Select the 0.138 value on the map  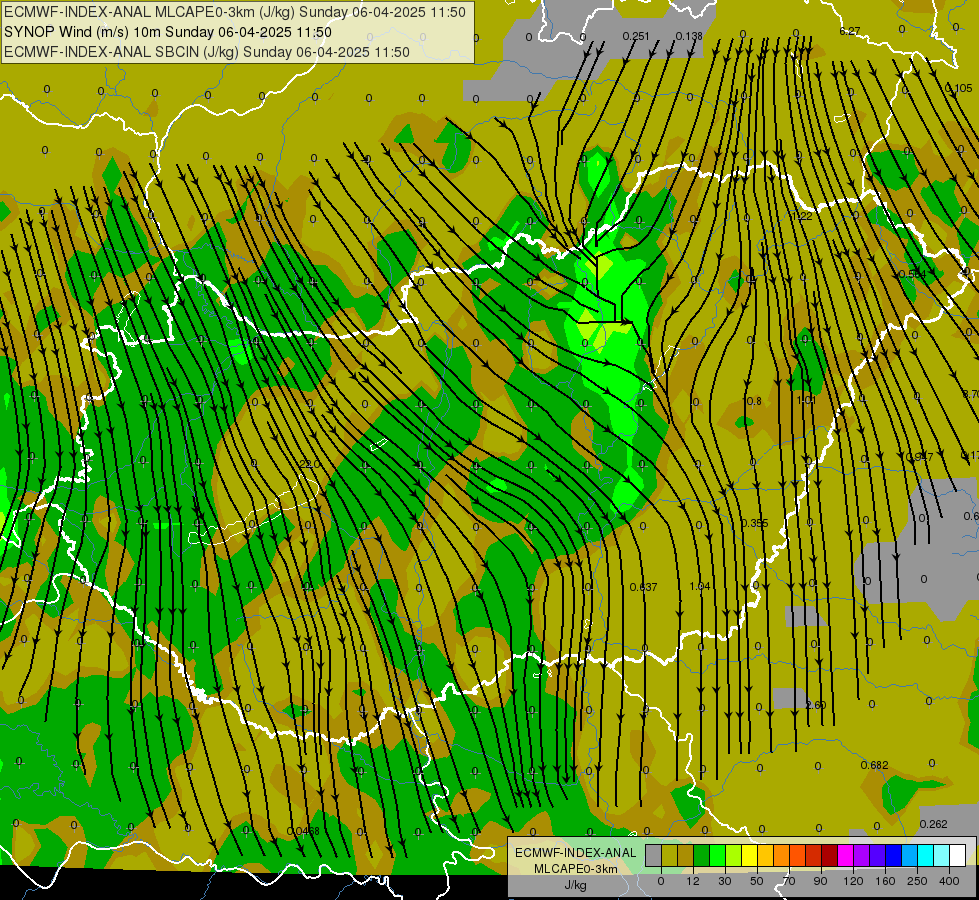pos(689,36)
